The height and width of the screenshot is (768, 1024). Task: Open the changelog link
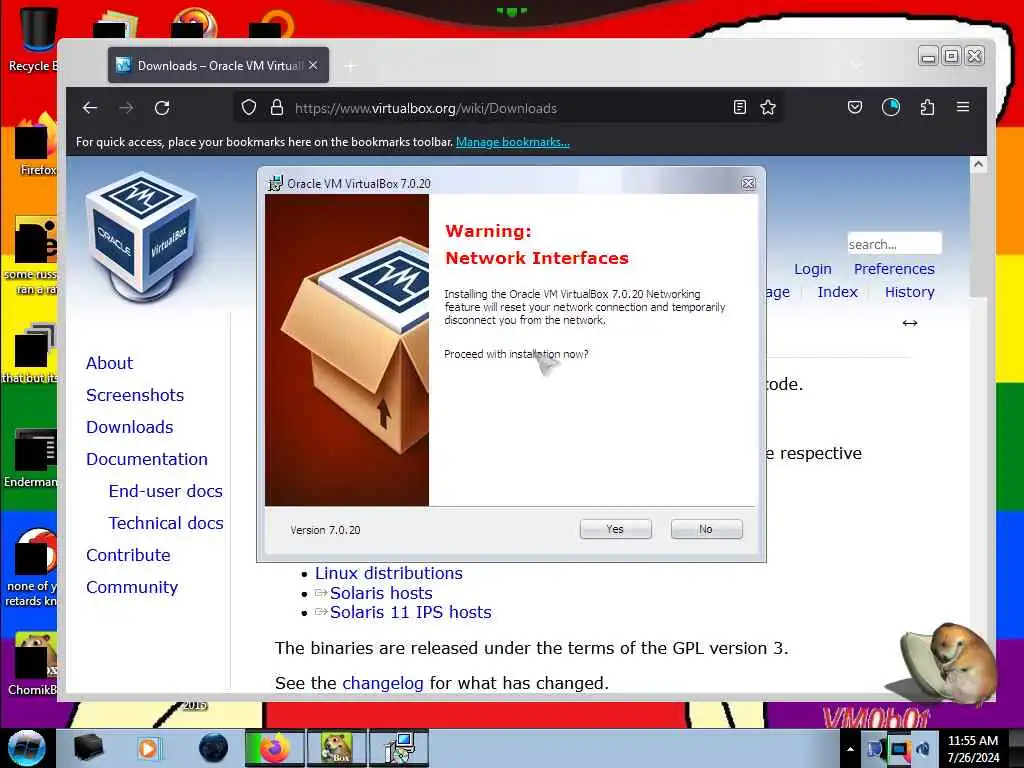coord(383,683)
